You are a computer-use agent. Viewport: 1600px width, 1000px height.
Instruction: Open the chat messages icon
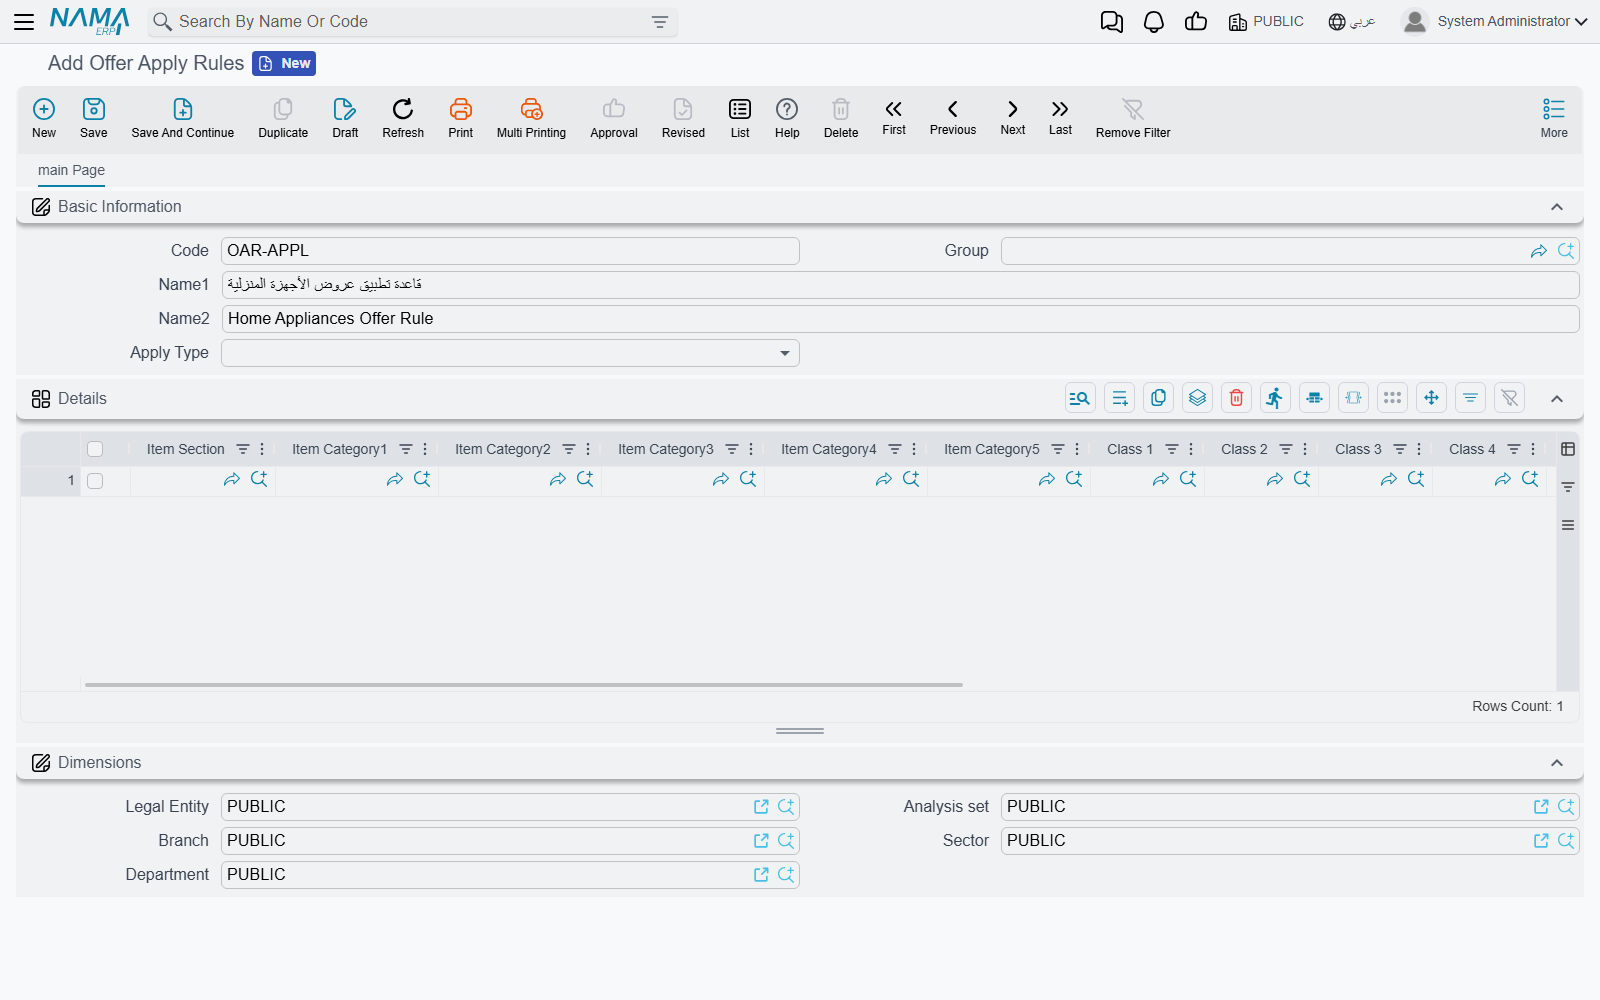[1112, 22]
